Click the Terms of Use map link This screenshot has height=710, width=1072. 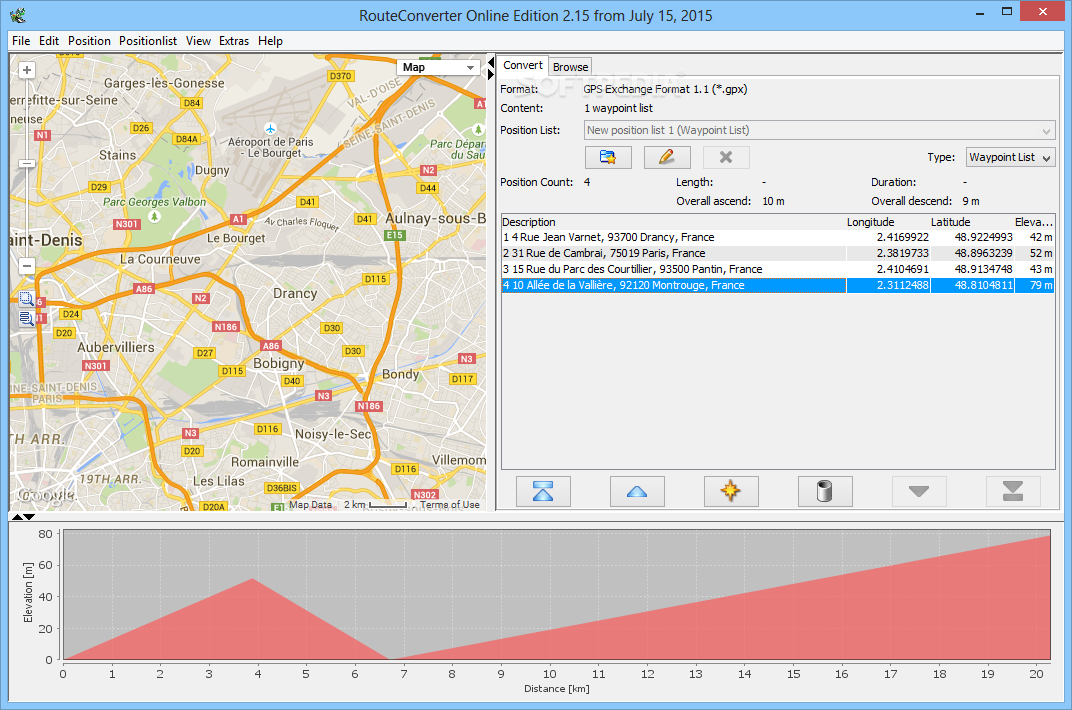pos(449,505)
